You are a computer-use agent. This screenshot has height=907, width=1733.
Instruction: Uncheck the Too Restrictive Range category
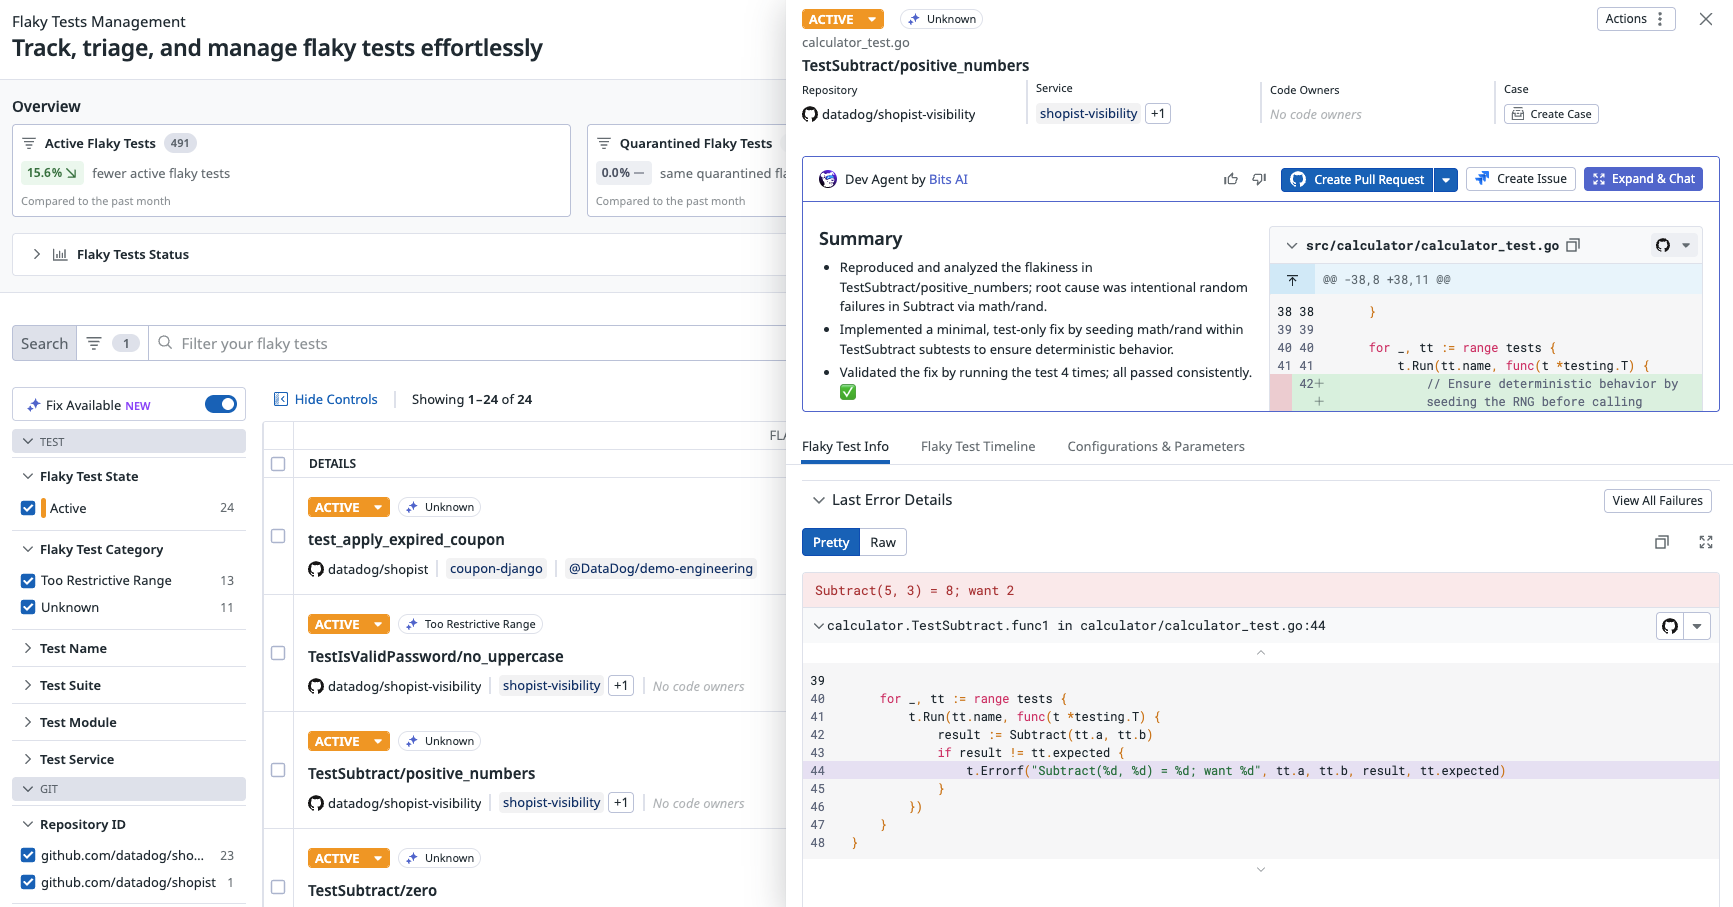click(28, 581)
